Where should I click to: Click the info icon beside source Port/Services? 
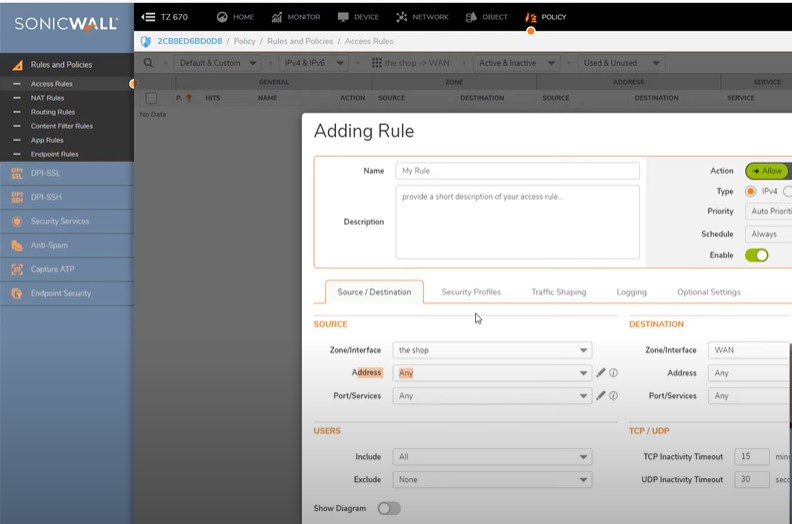613,396
